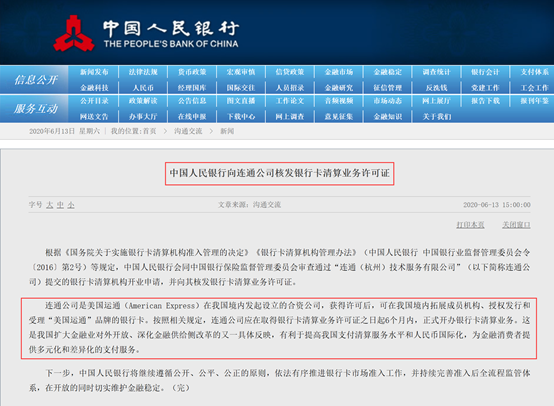Go to the 国际交往 section

(x=241, y=88)
